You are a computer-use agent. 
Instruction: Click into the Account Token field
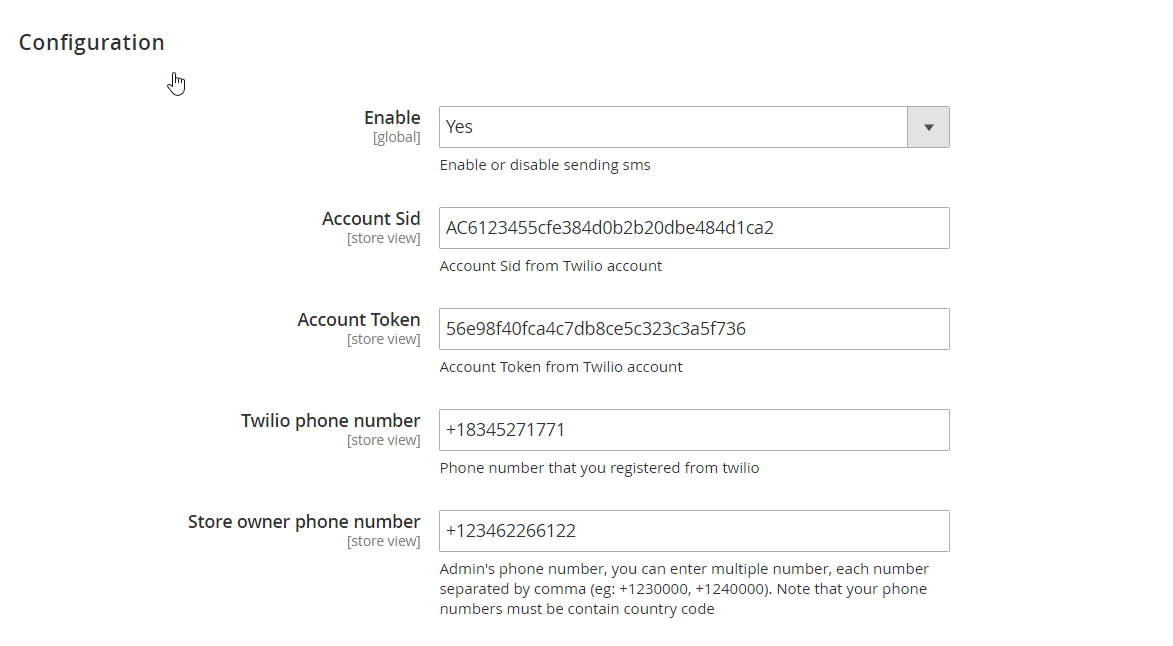pyautogui.click(x=694, y=329)
